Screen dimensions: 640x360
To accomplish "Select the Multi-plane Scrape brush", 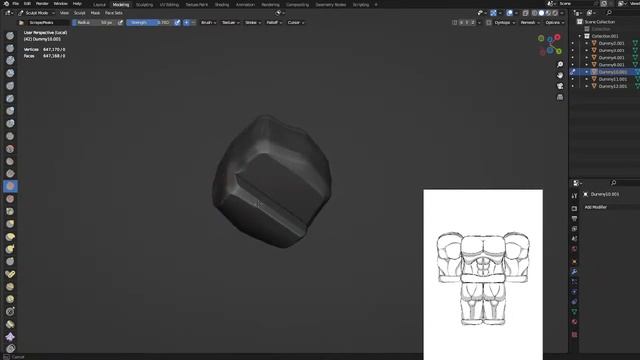I will point(10,199).
